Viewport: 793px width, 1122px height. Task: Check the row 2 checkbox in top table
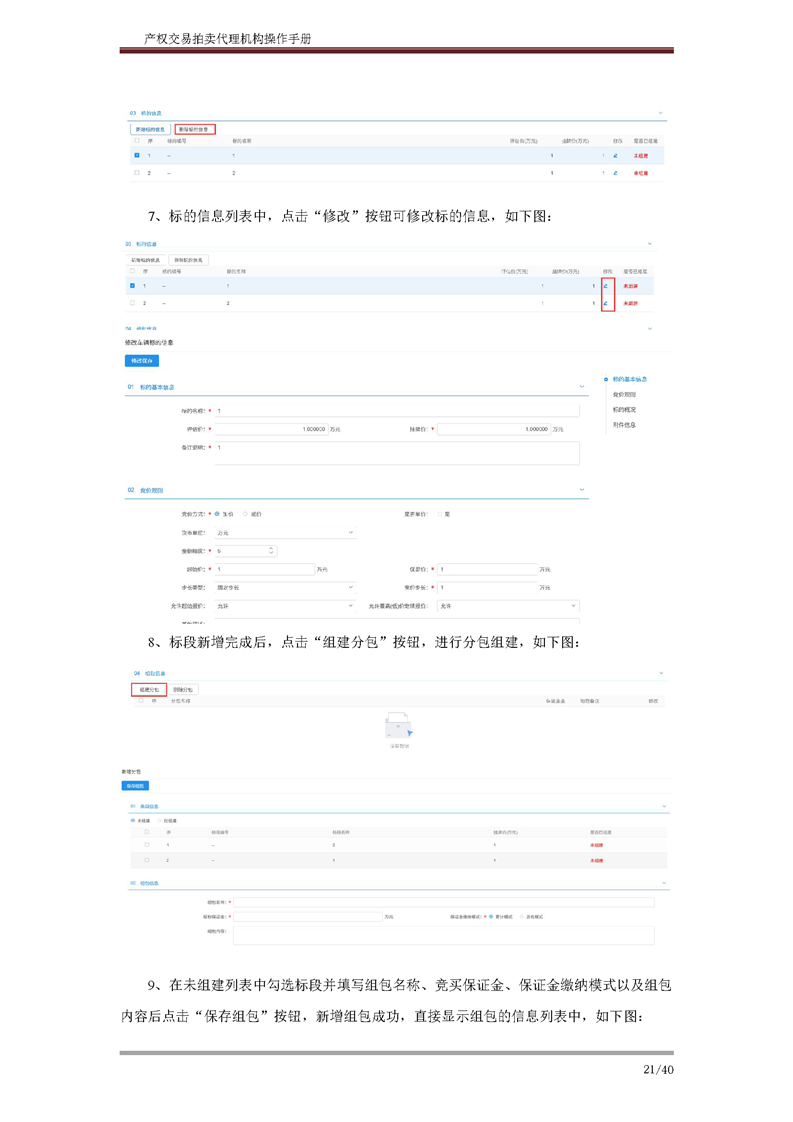click(137, 173)
